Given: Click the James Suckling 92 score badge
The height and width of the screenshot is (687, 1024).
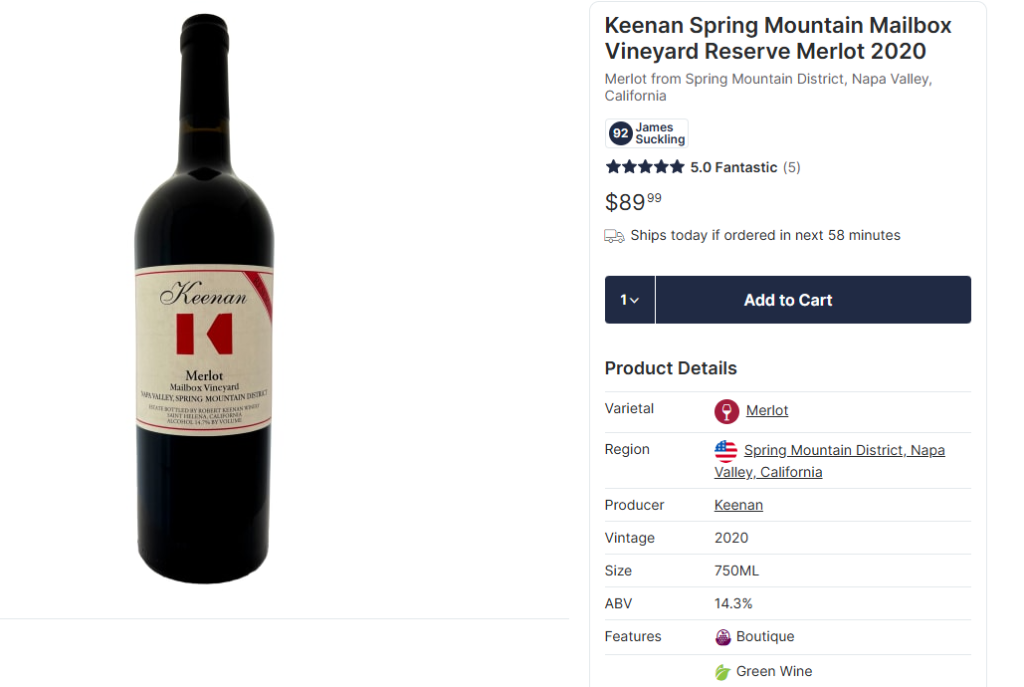Looking at the screenshot, I should 646,133.
